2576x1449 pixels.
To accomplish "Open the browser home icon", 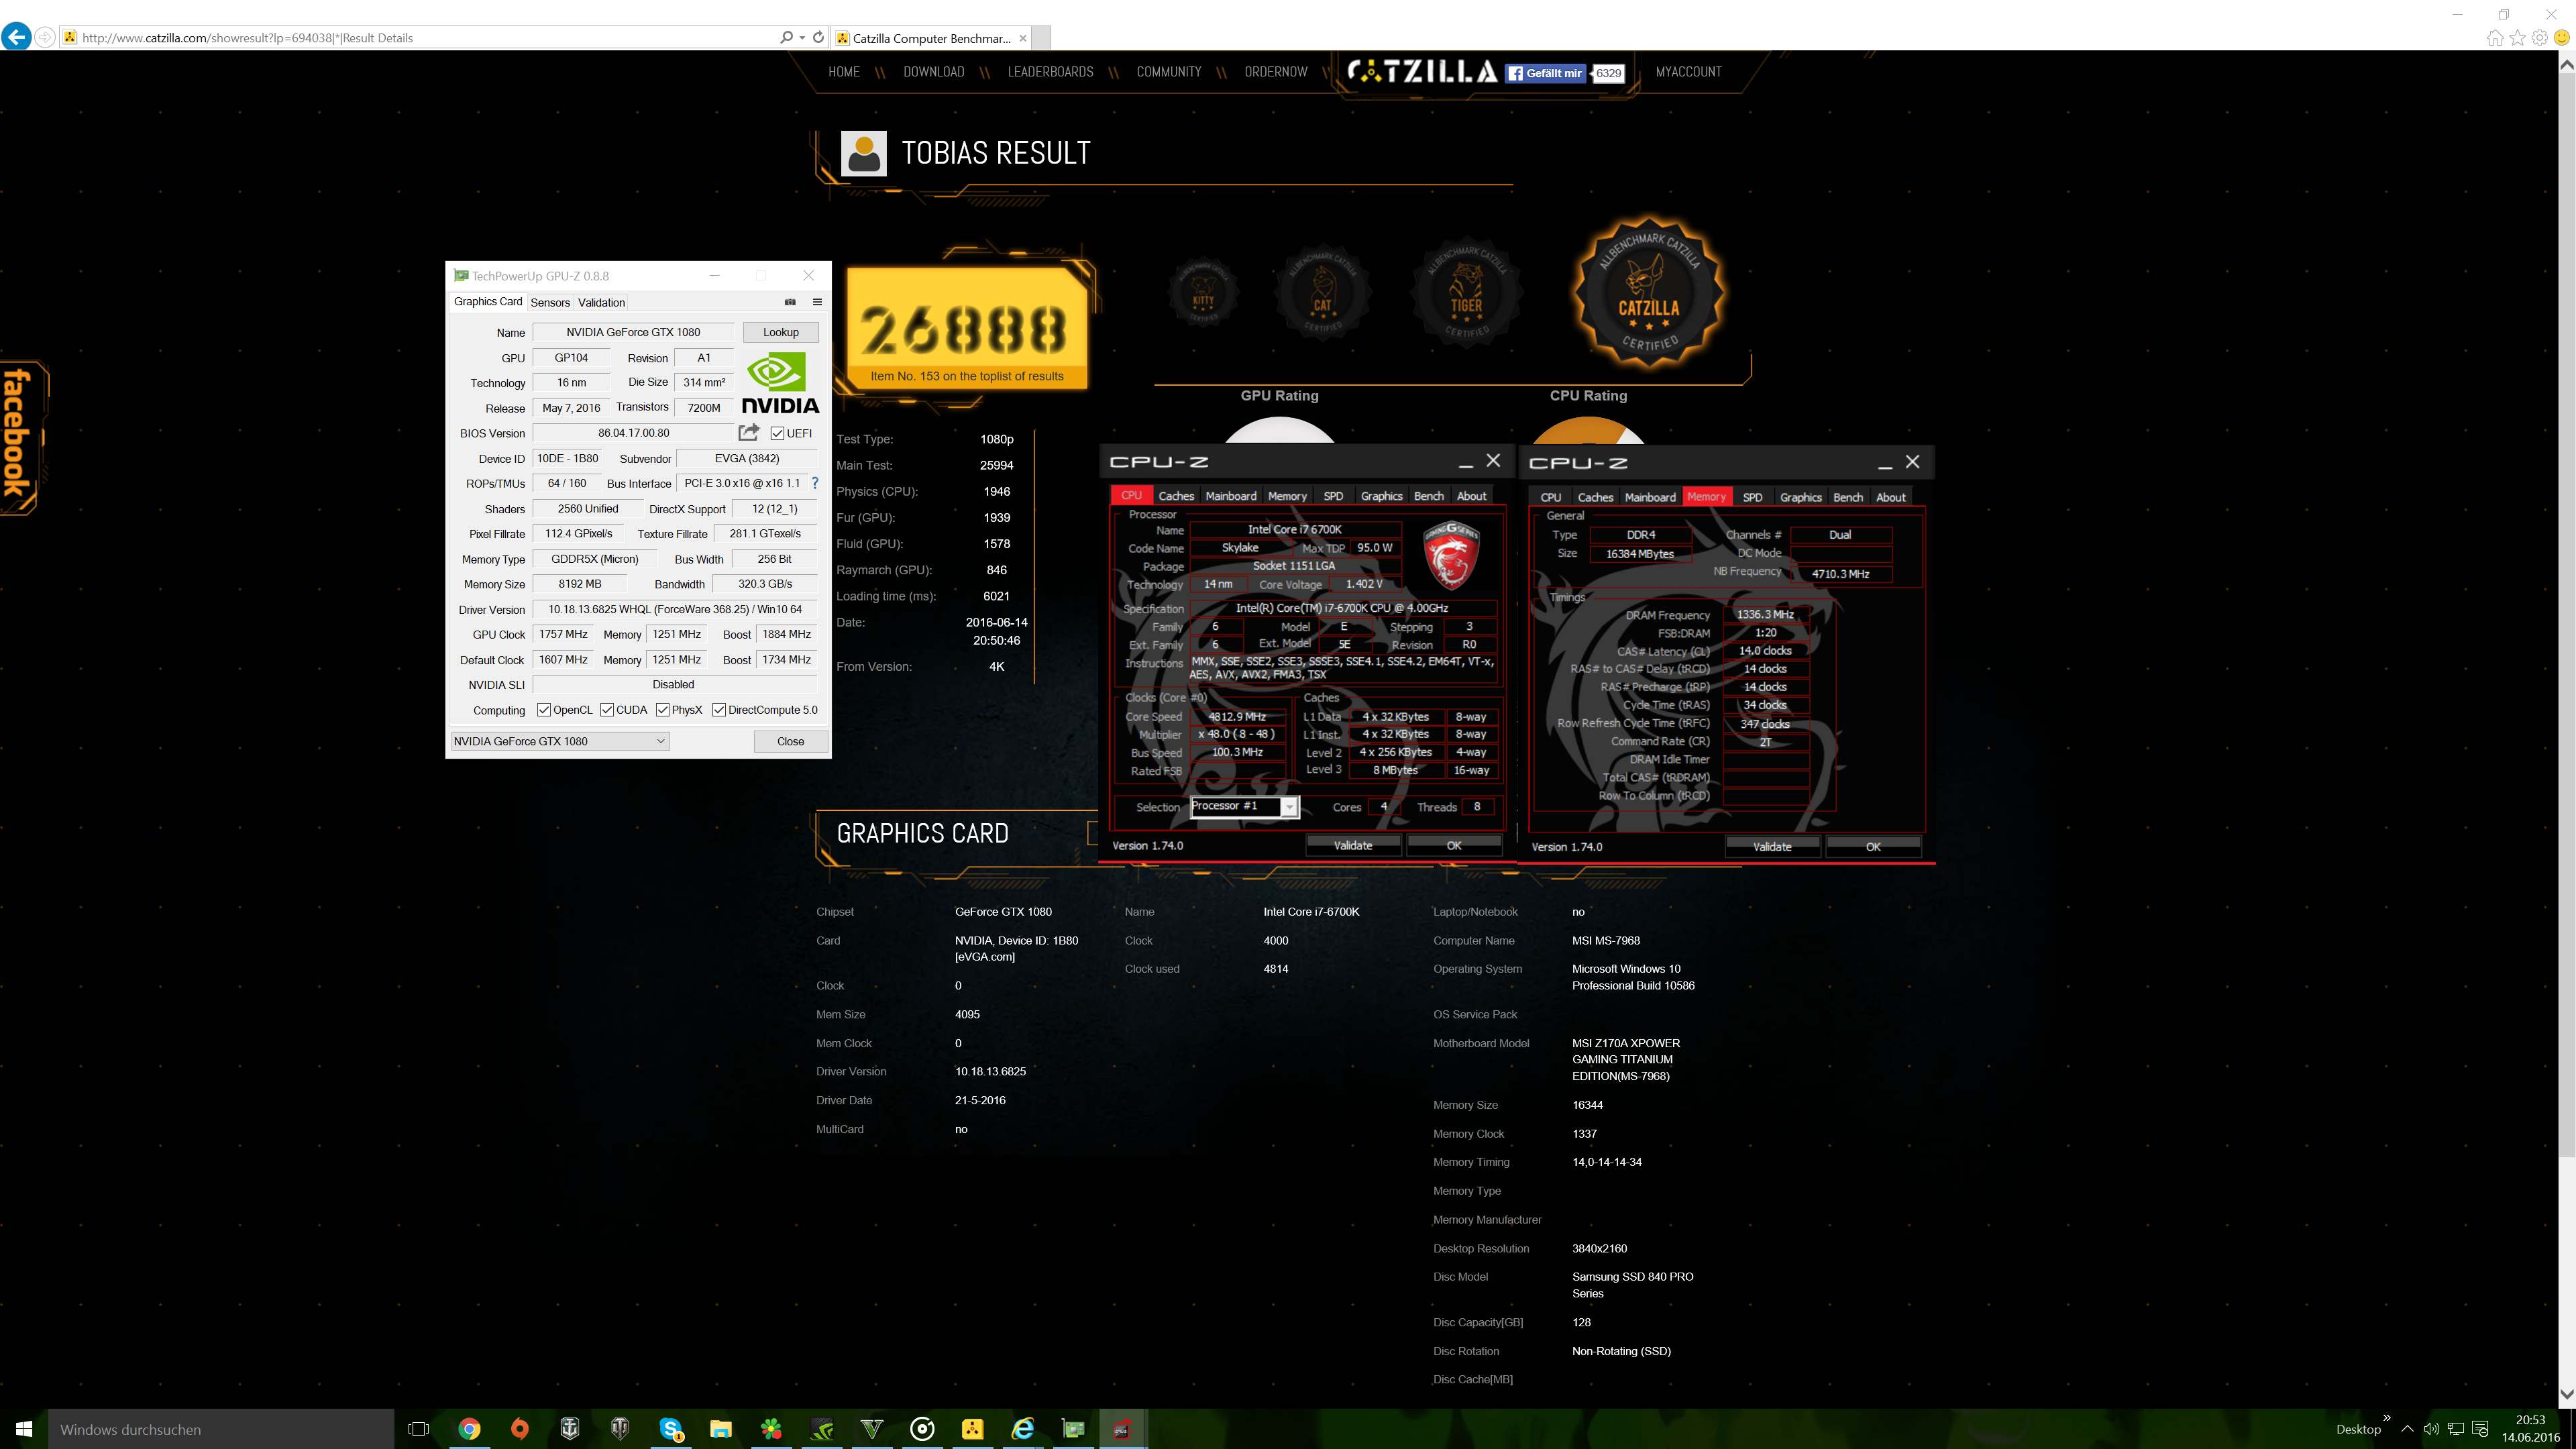I will [2494, 38].
